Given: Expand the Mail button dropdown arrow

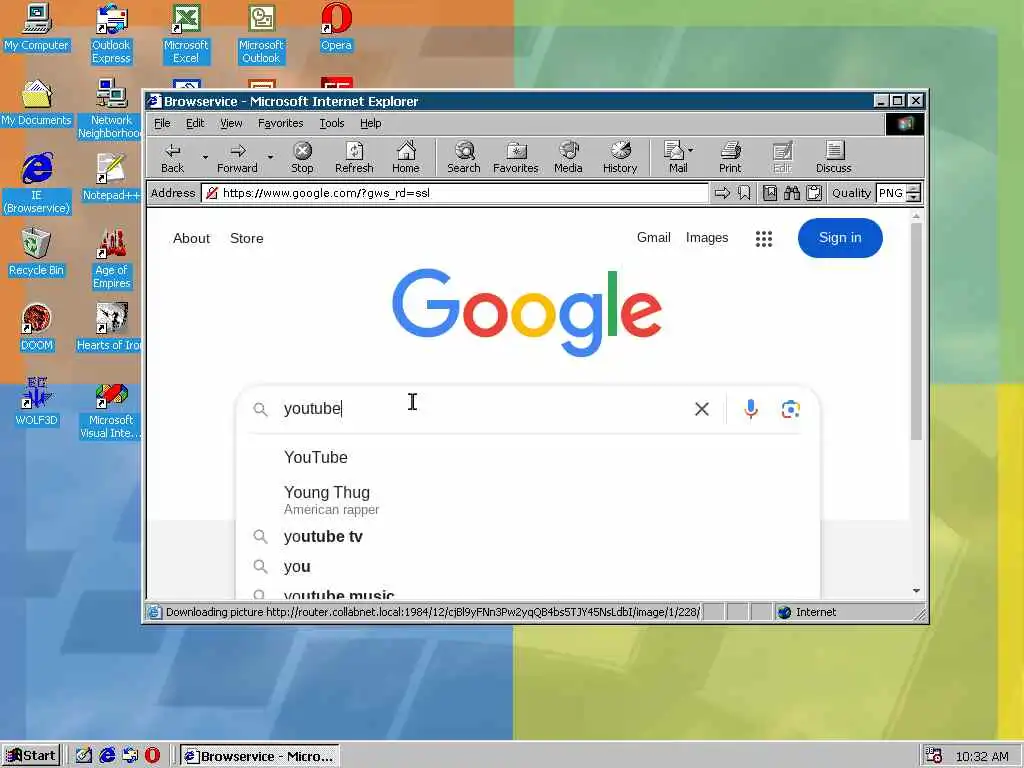Looking at the screenshot, I should pyautogui.click(x=691, y=150).
